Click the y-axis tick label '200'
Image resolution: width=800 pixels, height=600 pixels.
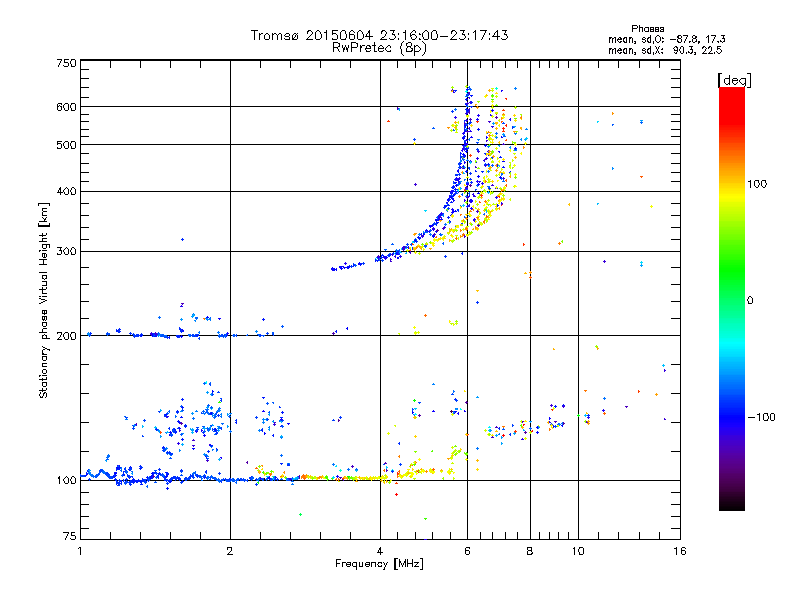[x=66, y=336]
